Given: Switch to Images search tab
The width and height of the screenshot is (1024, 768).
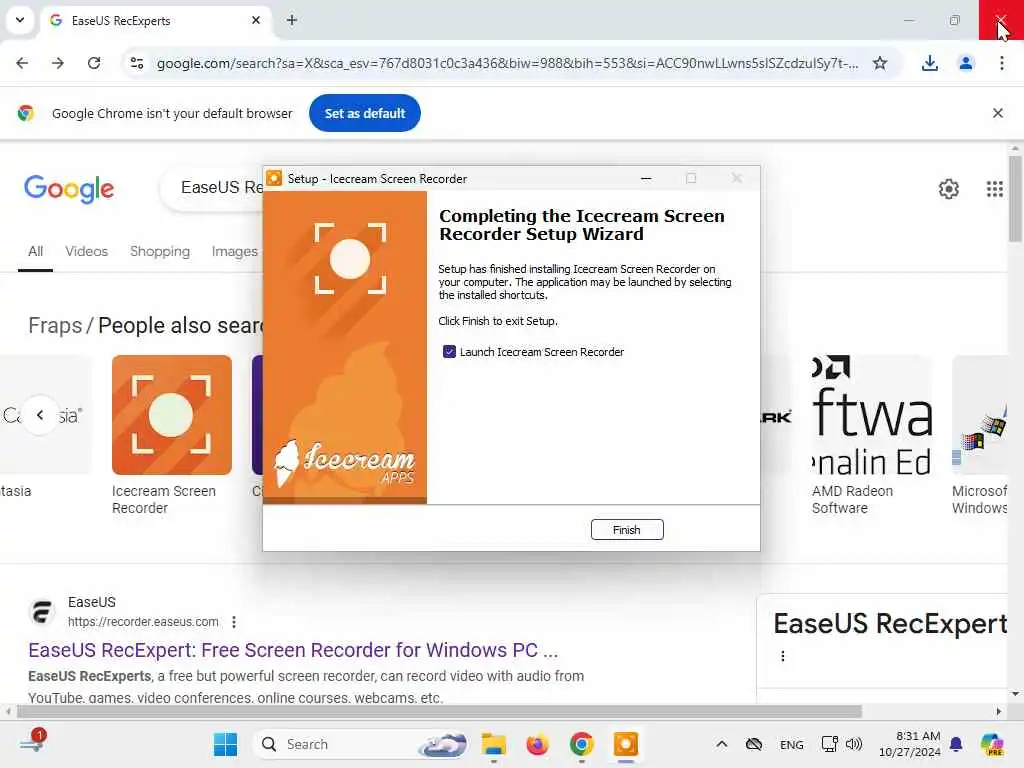Looking at the screenshot, I should 234,251.
